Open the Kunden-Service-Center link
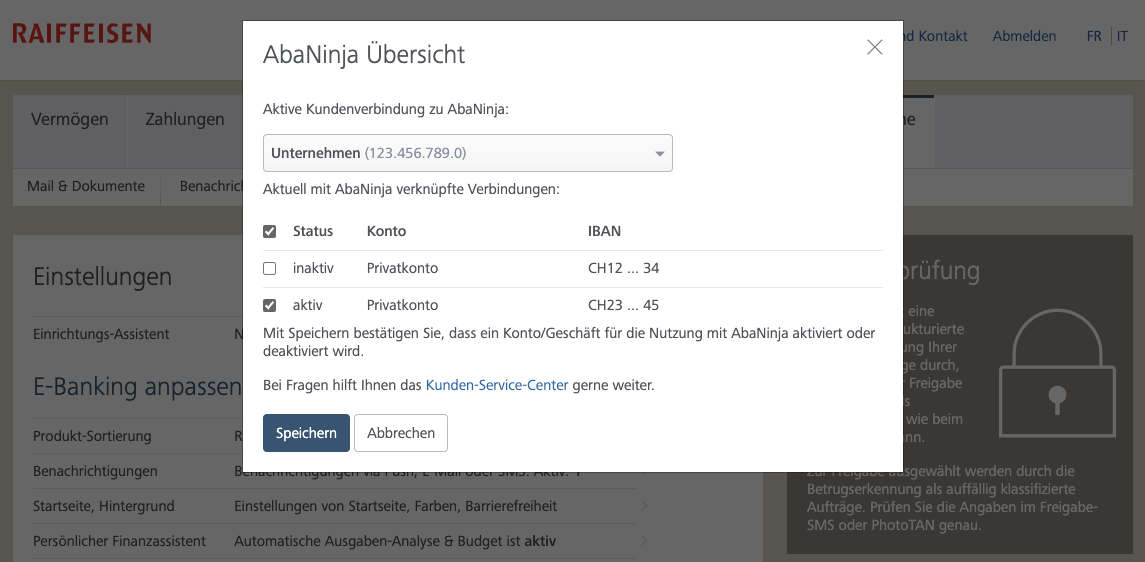 pyautogui.click(x=497, y=385)
